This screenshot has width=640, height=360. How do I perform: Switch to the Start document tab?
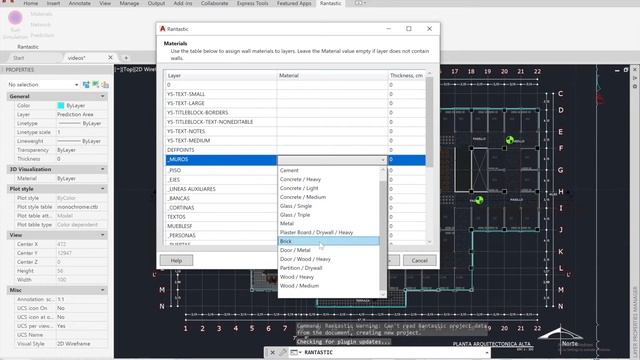coord(19,58)
